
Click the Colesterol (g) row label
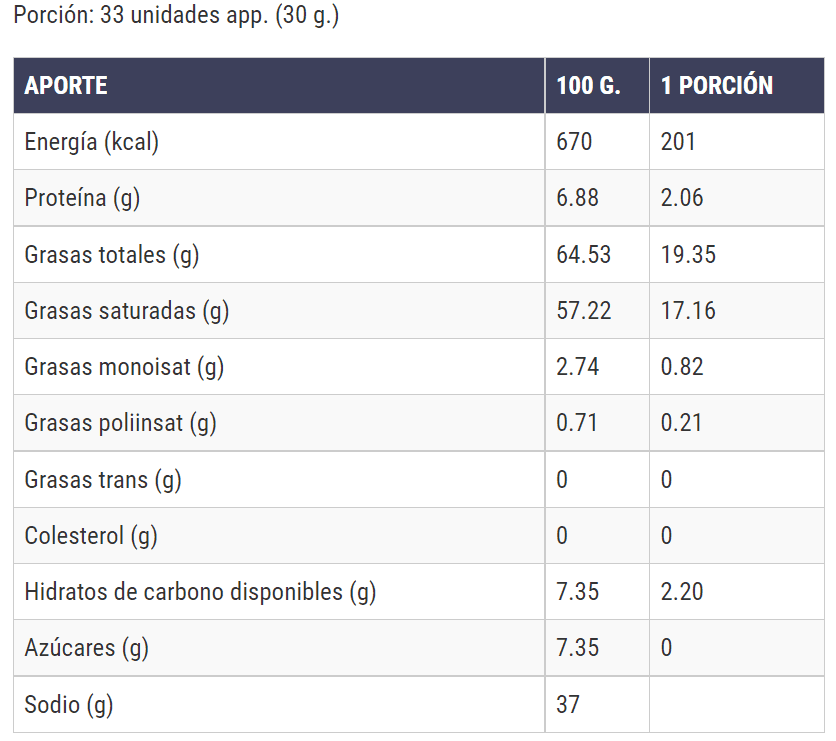tap(91, 536)
